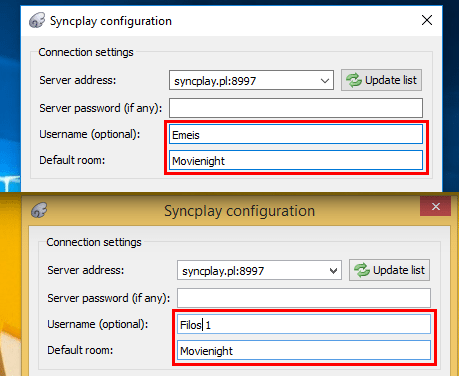Viewport: 459px width, 376px height.
Task: Click username field containing Filos 1
Action: (x=304, y=324)
